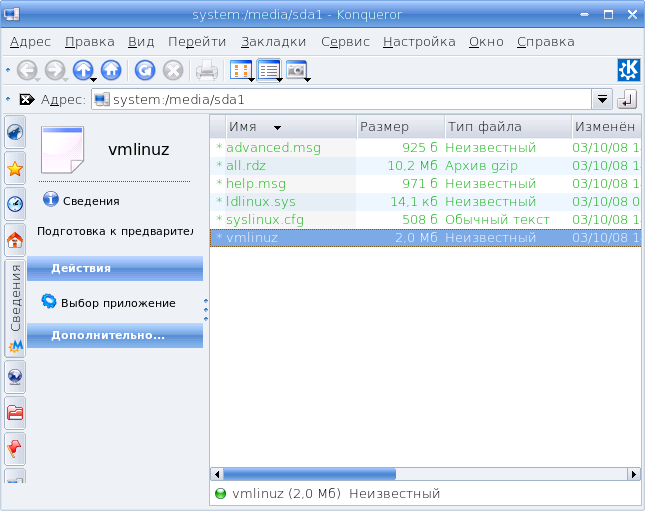Click the vmlinuz file preview thumbnail
Screen dimensions: 645x511
[x=62, y=150]
